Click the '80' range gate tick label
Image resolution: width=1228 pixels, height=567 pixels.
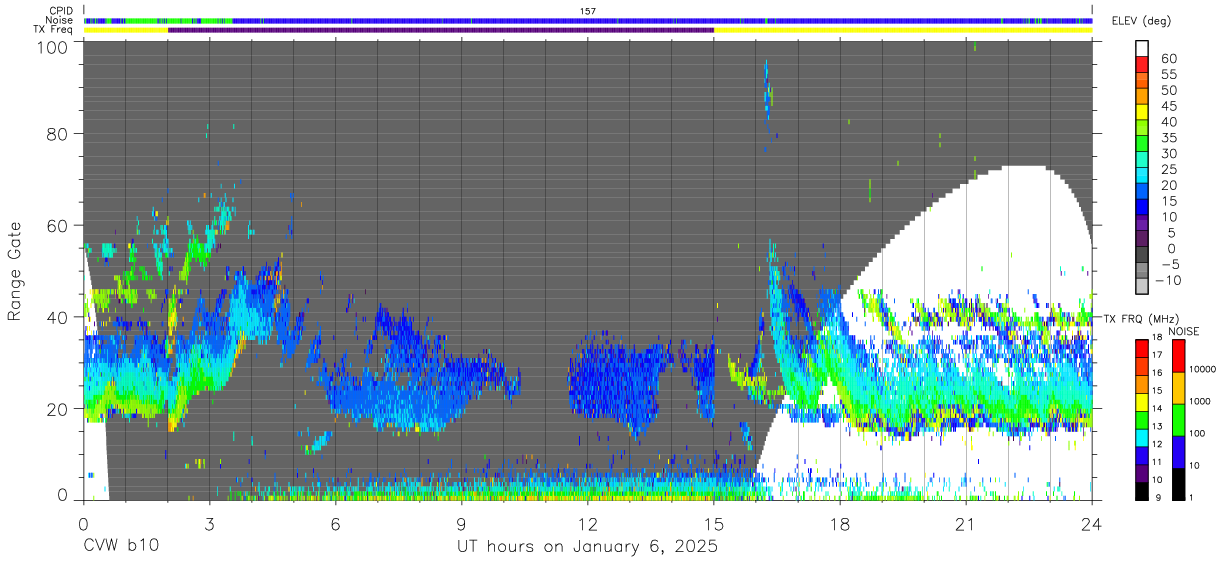tap(58, 134)
